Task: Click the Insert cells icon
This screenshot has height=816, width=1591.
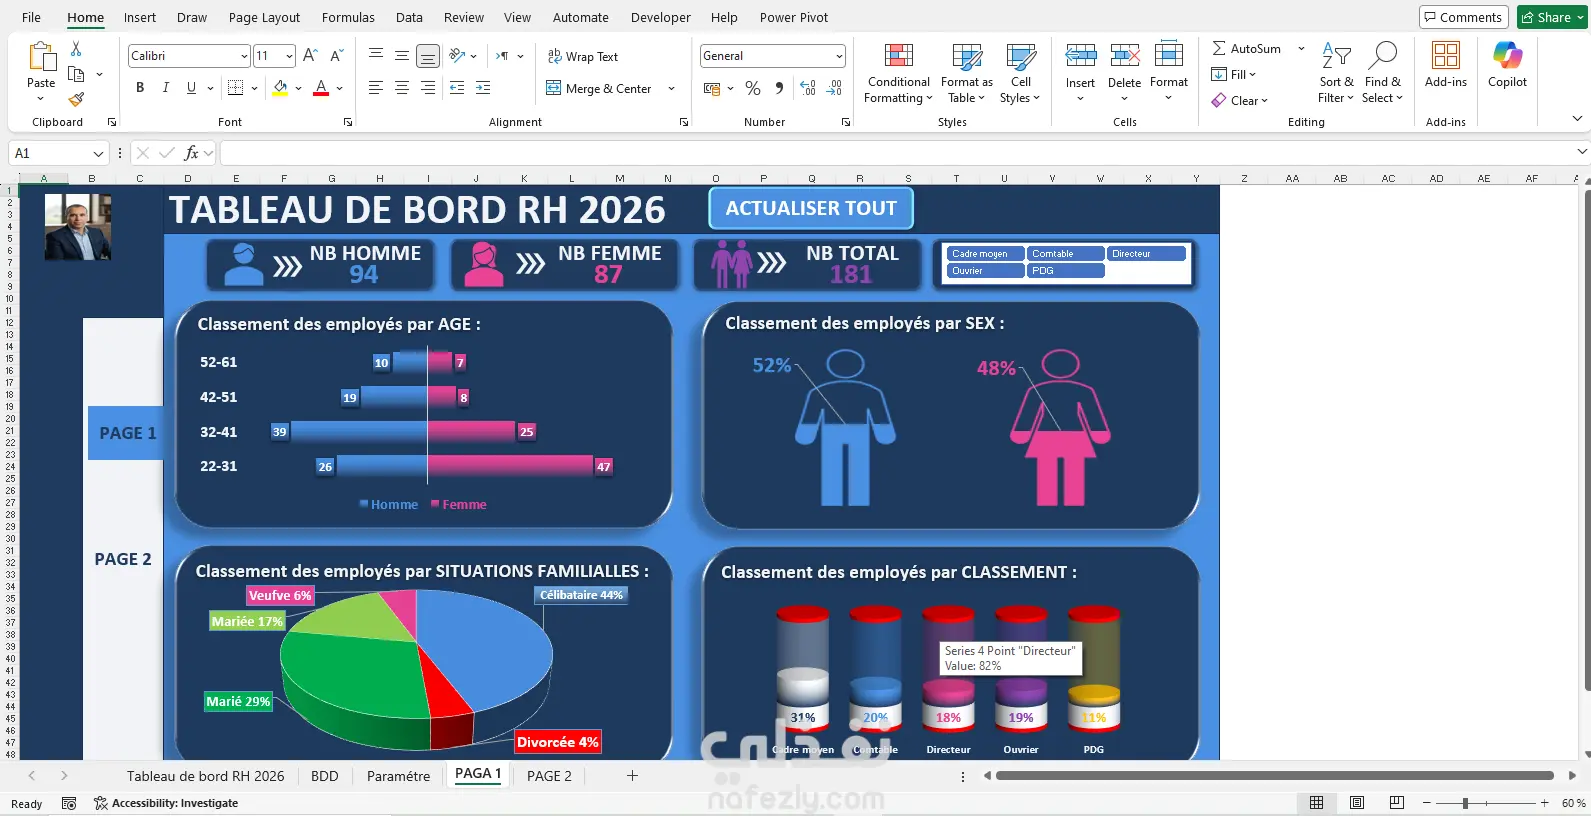Action: 1080,56
